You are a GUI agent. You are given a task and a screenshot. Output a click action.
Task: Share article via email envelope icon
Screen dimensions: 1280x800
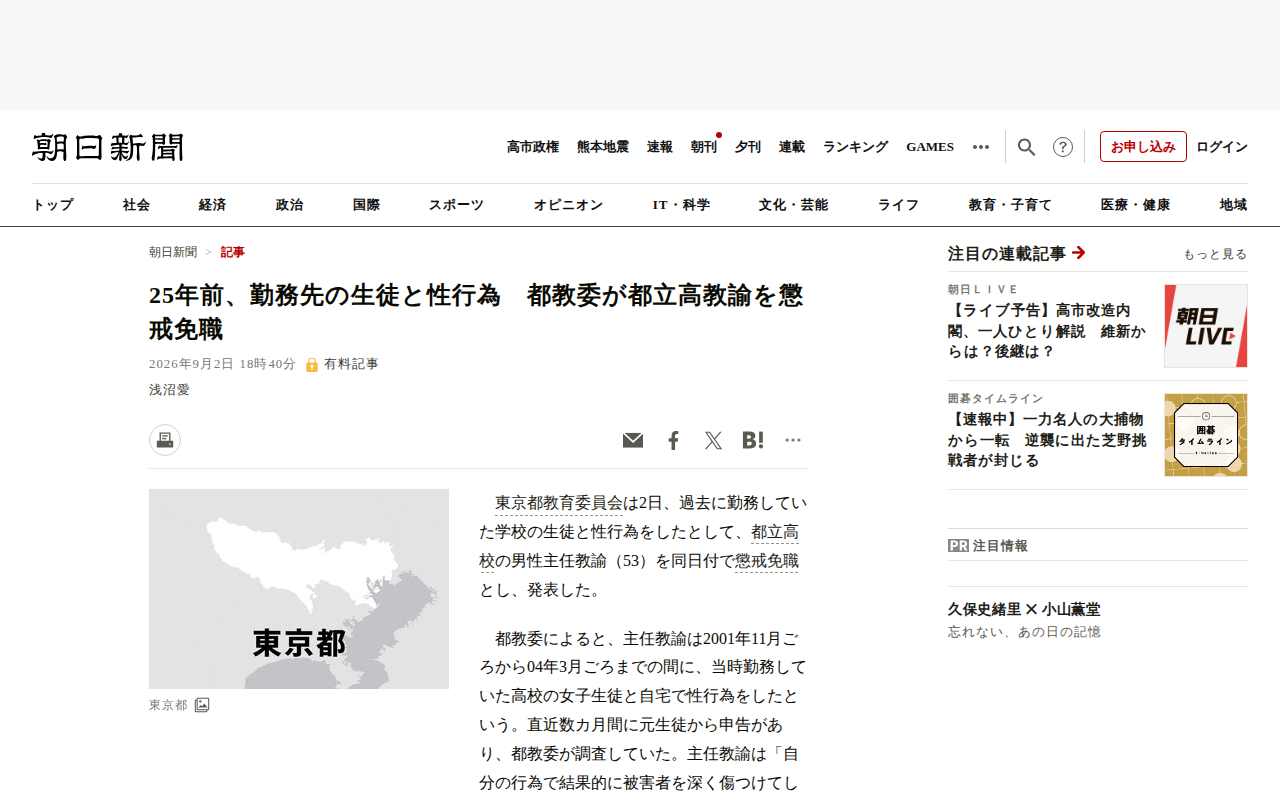pyautogui.click(x=633, y=440)
